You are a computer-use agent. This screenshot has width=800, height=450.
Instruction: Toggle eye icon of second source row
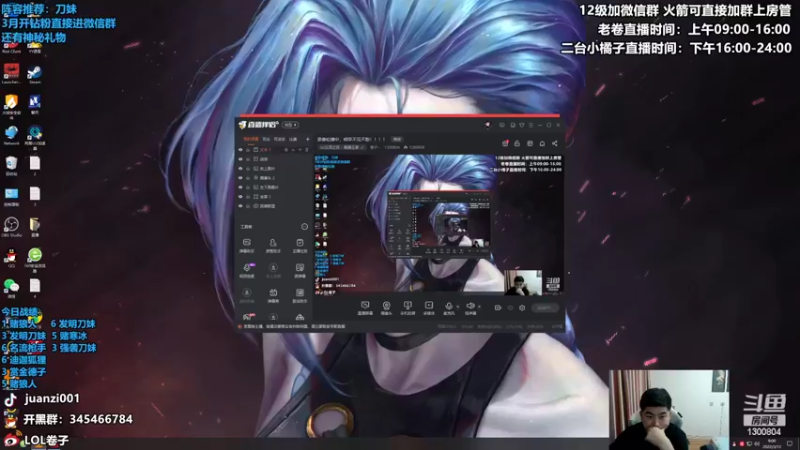point(240,159)
